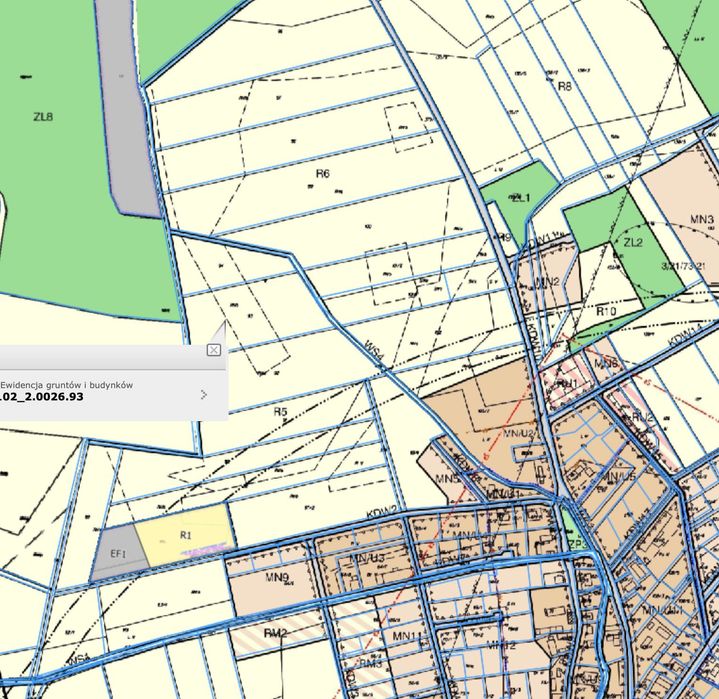Click the R5 zone label
The width and height of the screenshot is (719, 699).
tap(280, 411)
